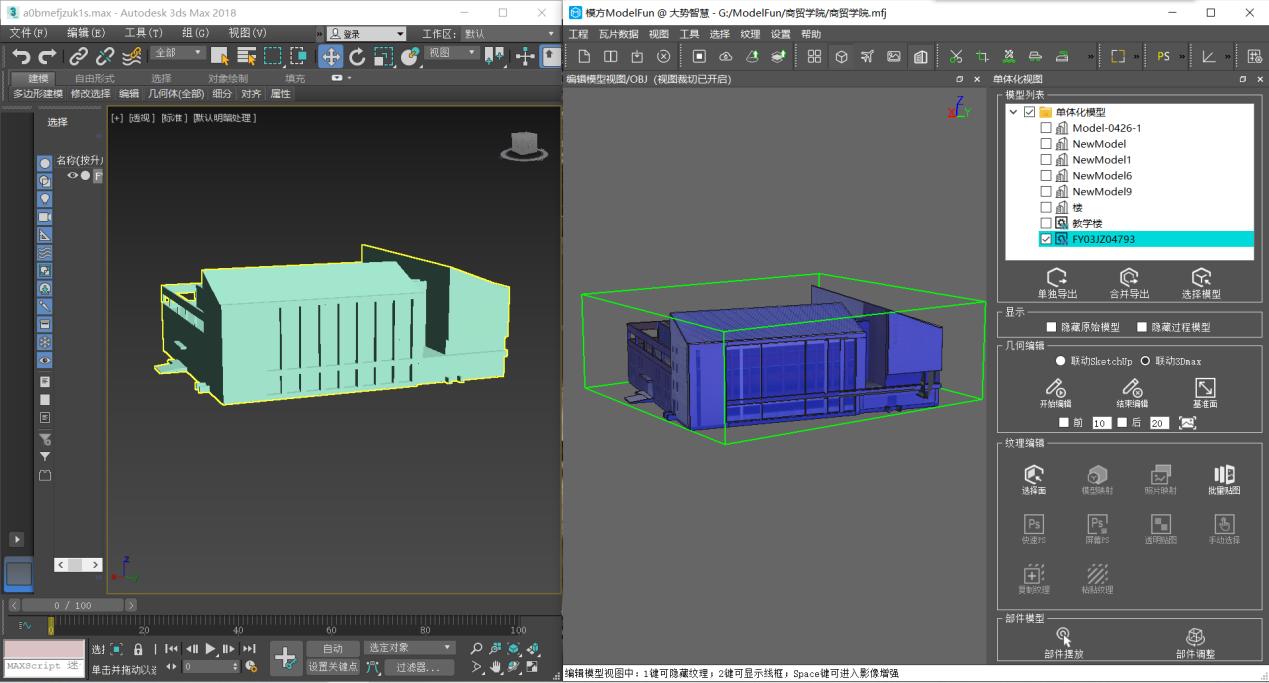Viewport: 1269px width, 683px height.
Task: Click the Undo arrow in 3ds Max toolbar
Action: tap(21, 57)
